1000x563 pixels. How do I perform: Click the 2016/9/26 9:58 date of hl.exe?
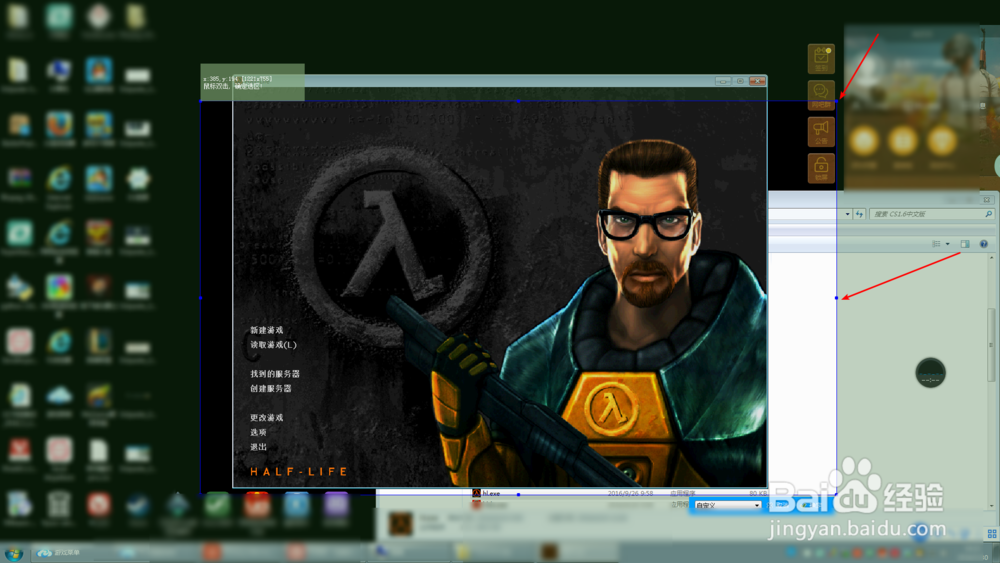(x=629, y=494)
